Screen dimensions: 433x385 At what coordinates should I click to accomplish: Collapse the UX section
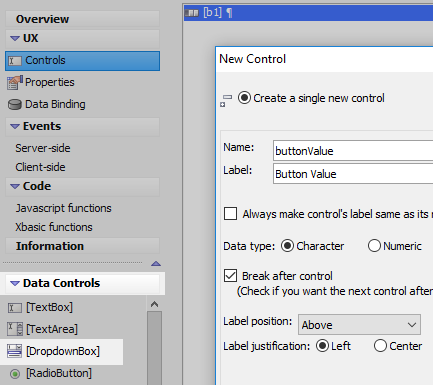click(x=15, y=38)
